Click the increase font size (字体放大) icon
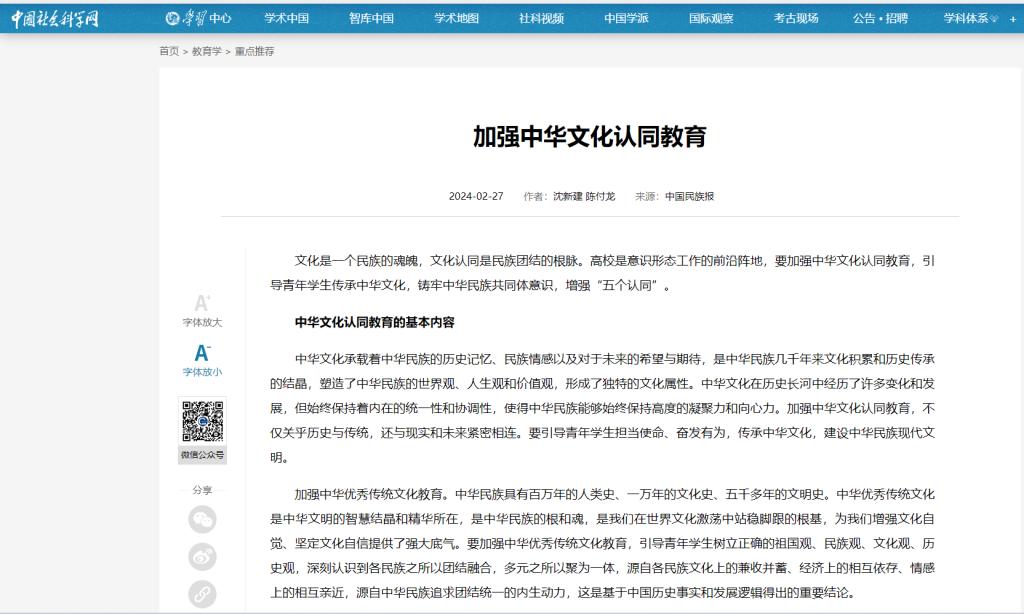The image size is (1024, 614). pos(202,303)
